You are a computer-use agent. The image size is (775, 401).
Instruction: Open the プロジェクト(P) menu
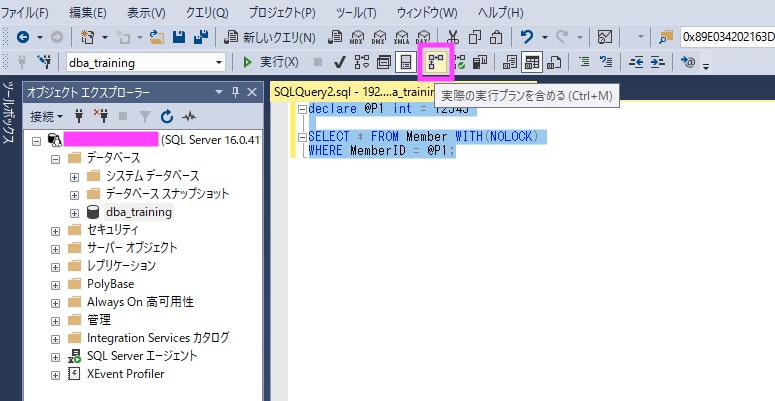tap(282, 12)
